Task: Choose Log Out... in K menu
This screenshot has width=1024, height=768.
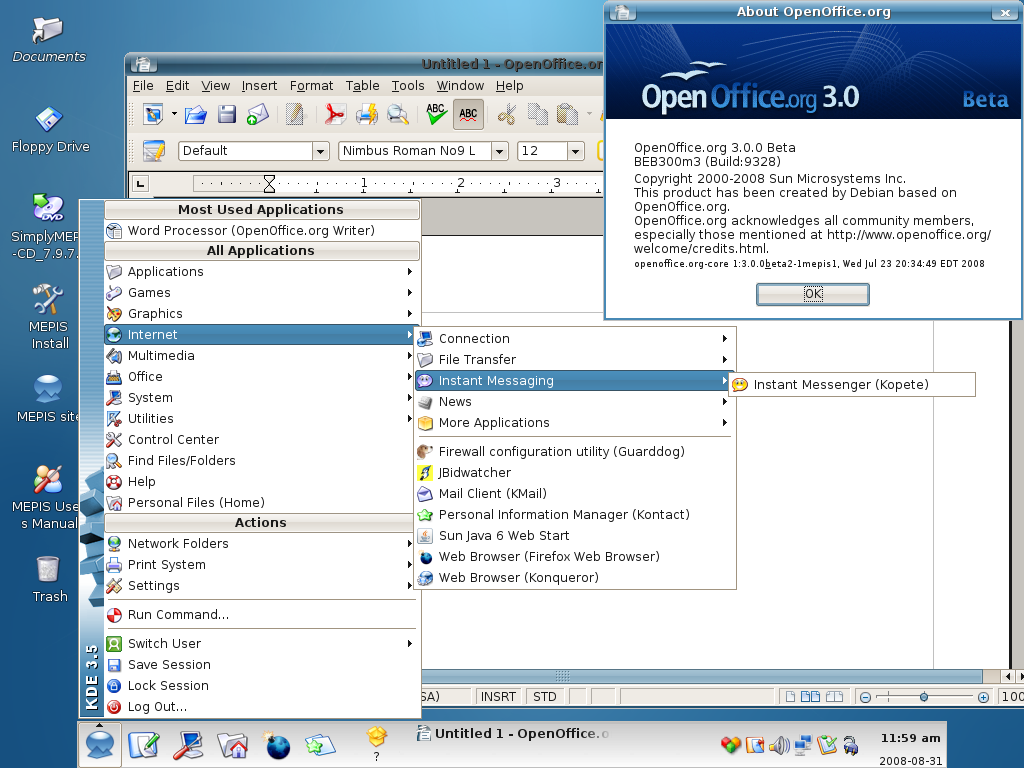Action: pos(261,707)
